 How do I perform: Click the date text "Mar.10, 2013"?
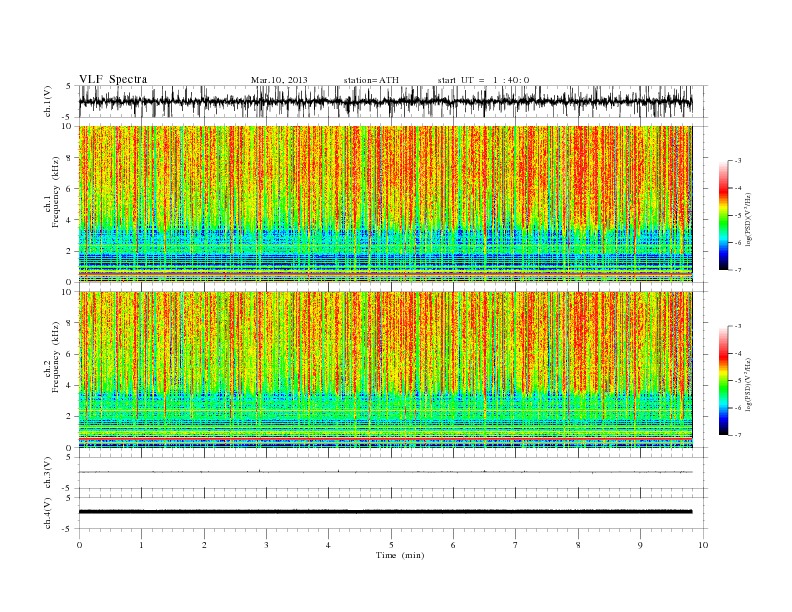[279, 80]
